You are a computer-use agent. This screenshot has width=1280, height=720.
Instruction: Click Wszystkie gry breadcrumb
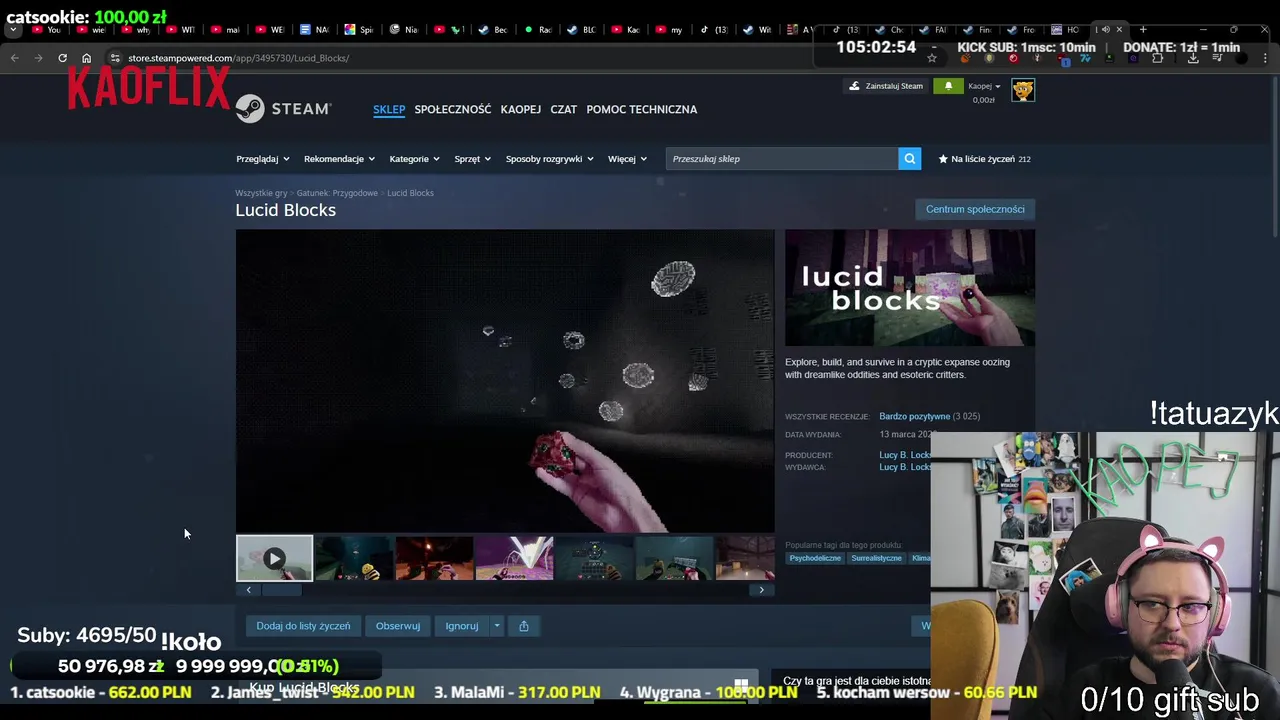click(x=261, y=193)
